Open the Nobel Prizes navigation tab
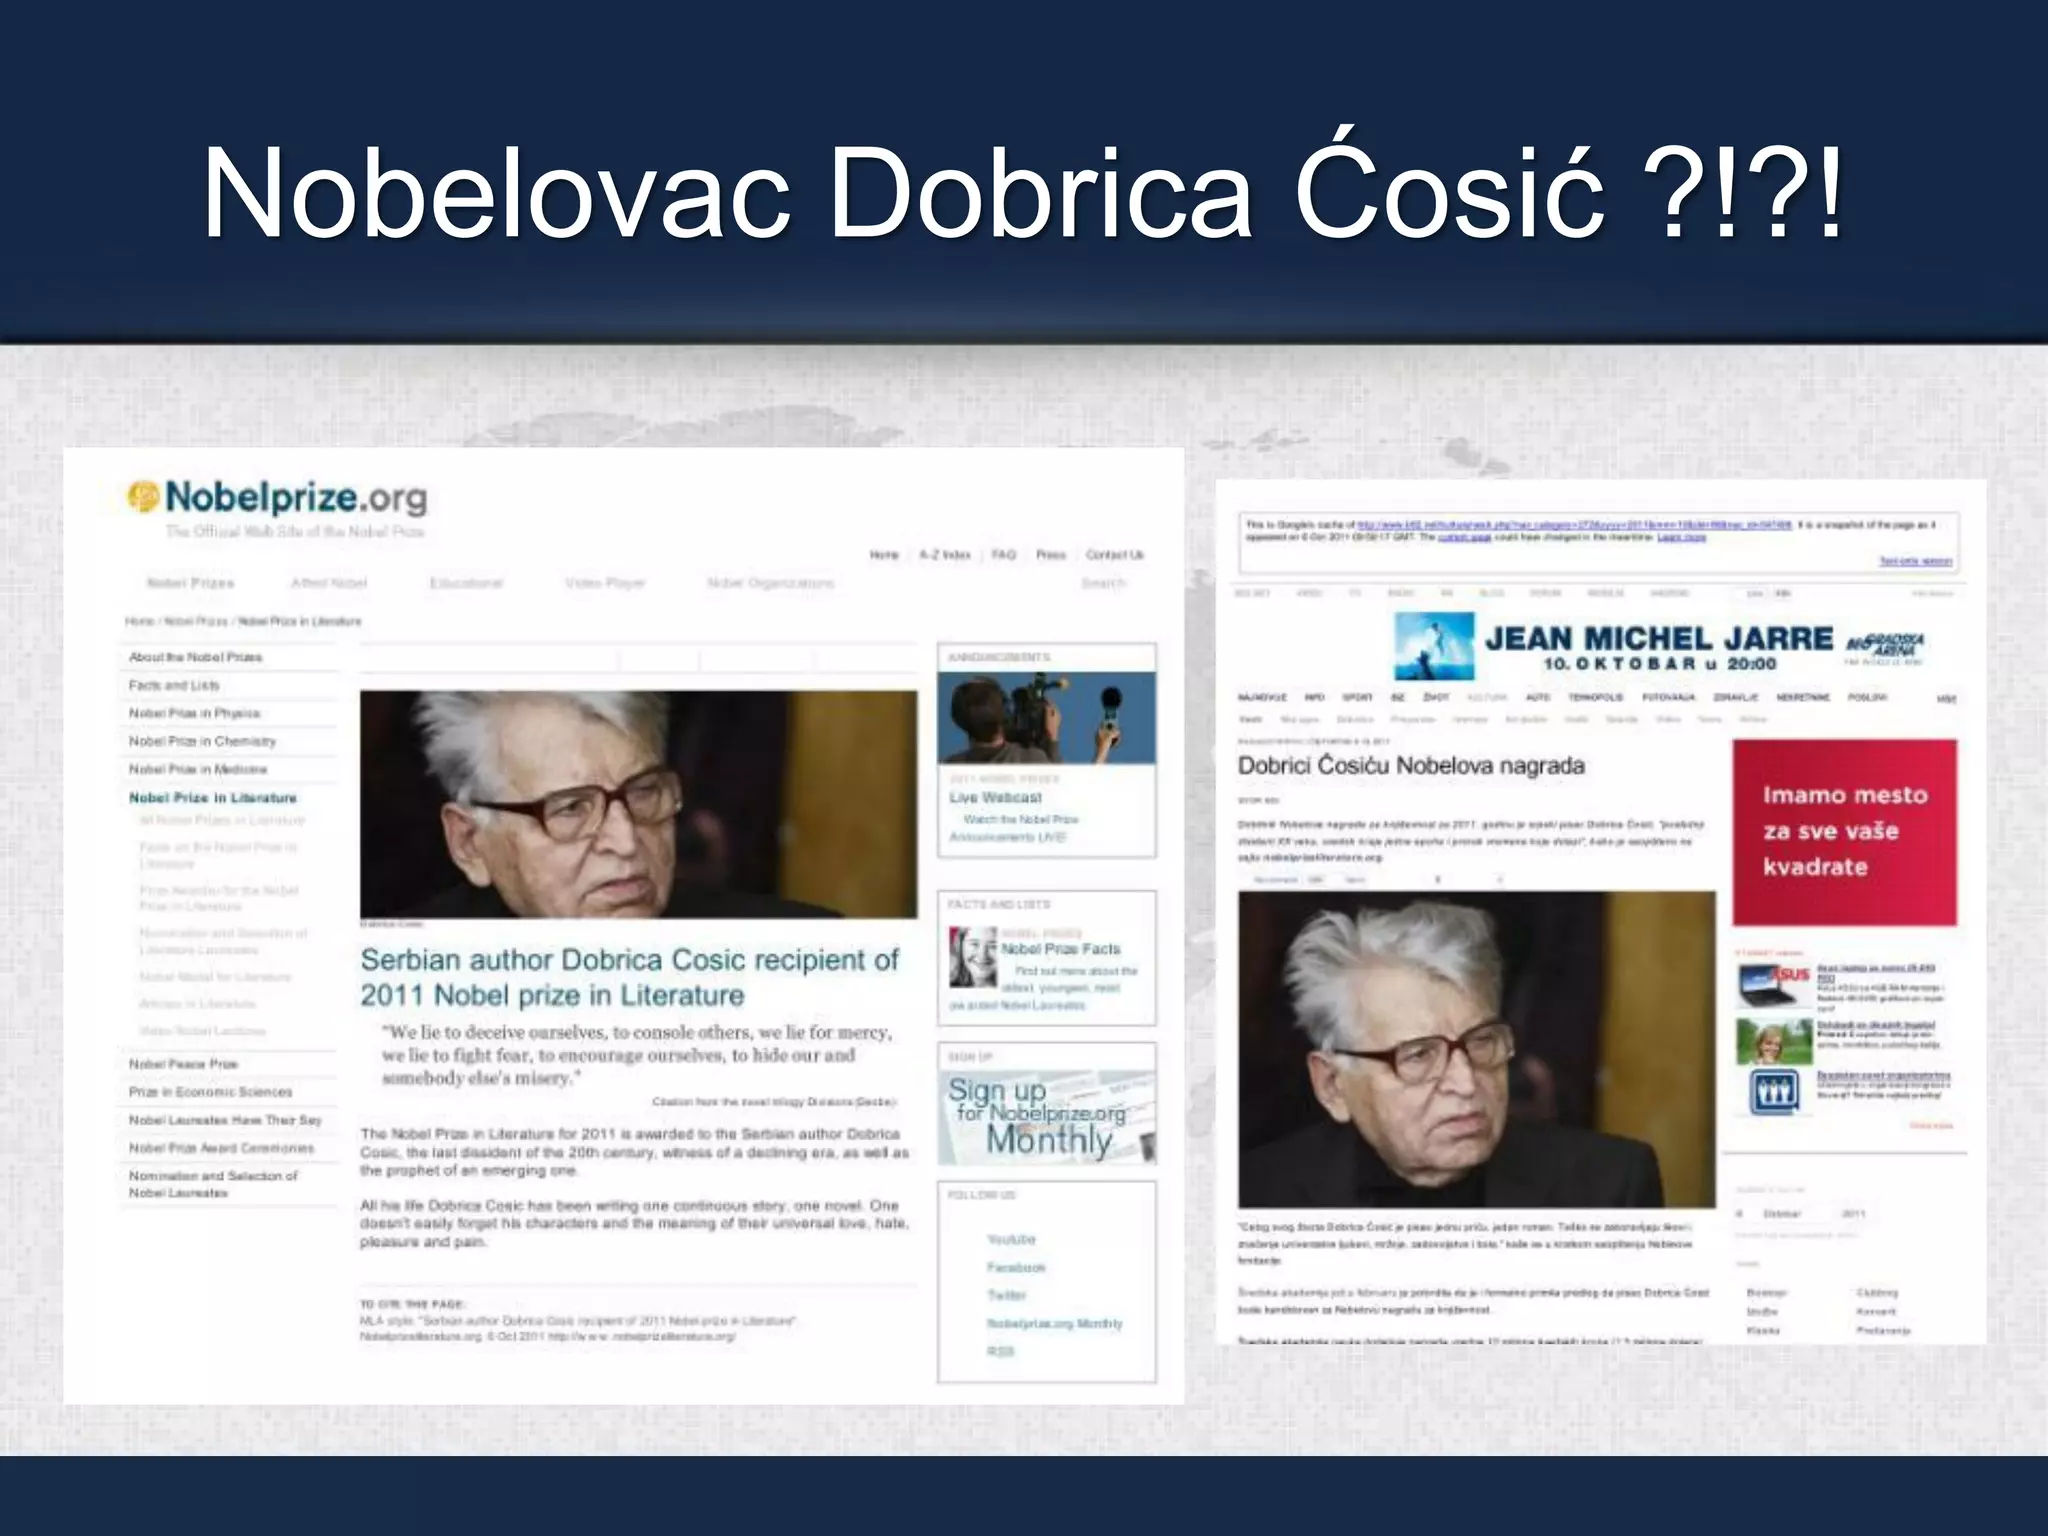 pyautogui.click(x=190, y=583)
